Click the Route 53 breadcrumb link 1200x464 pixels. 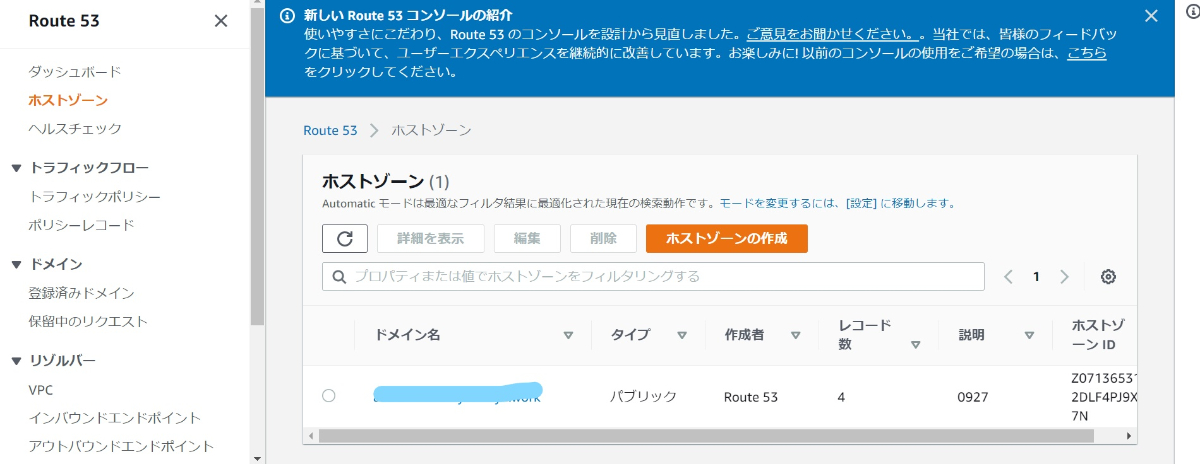[330, 130]
